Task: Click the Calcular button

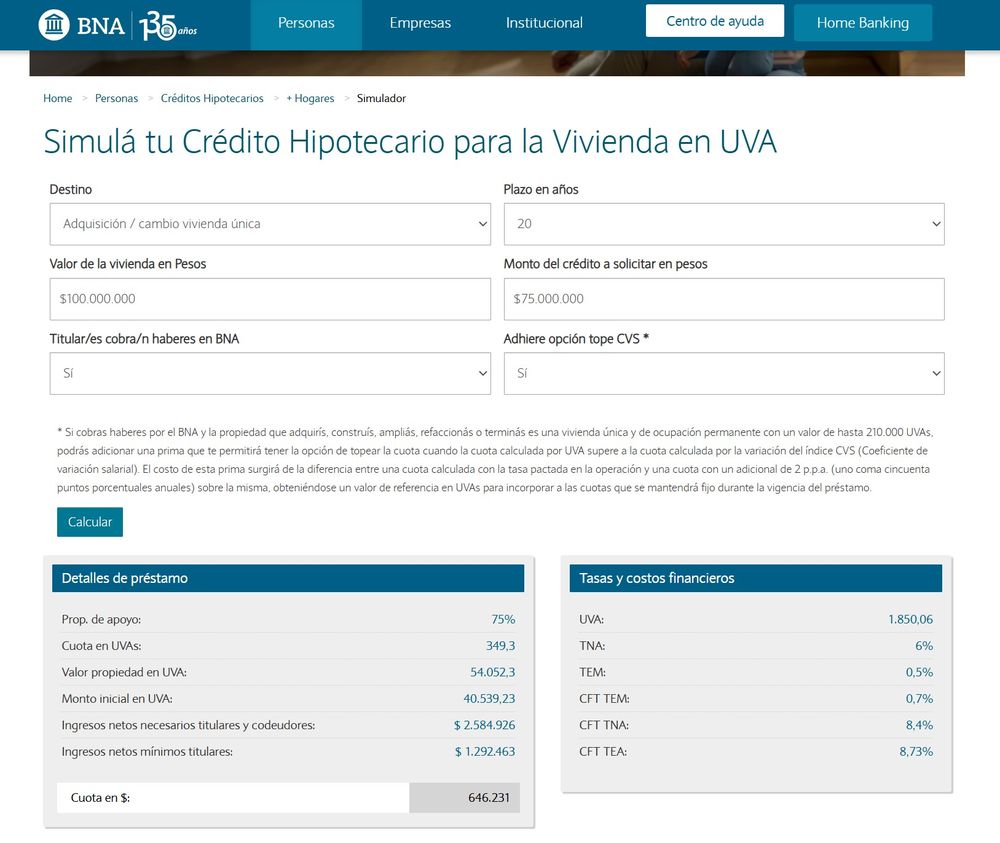Action: click(x=90, y=522)
